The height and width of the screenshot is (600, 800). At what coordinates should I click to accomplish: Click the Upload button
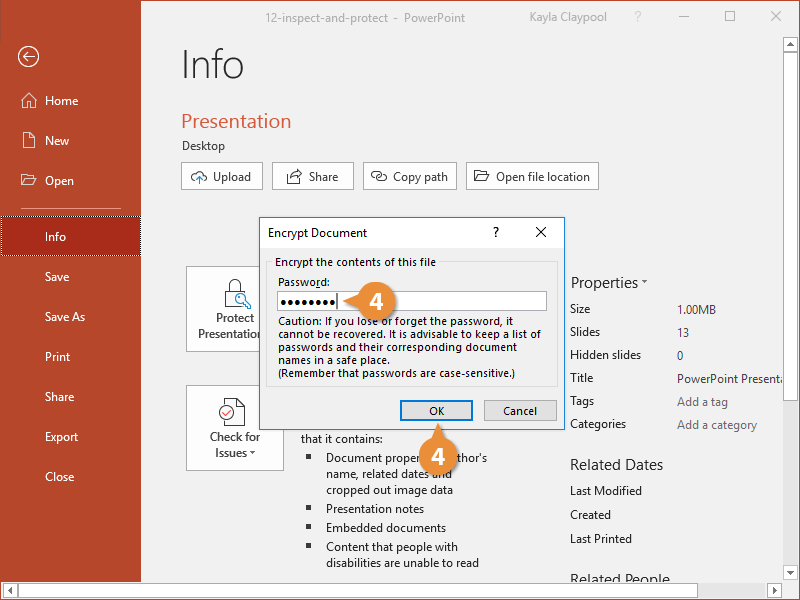click(221, 177)
